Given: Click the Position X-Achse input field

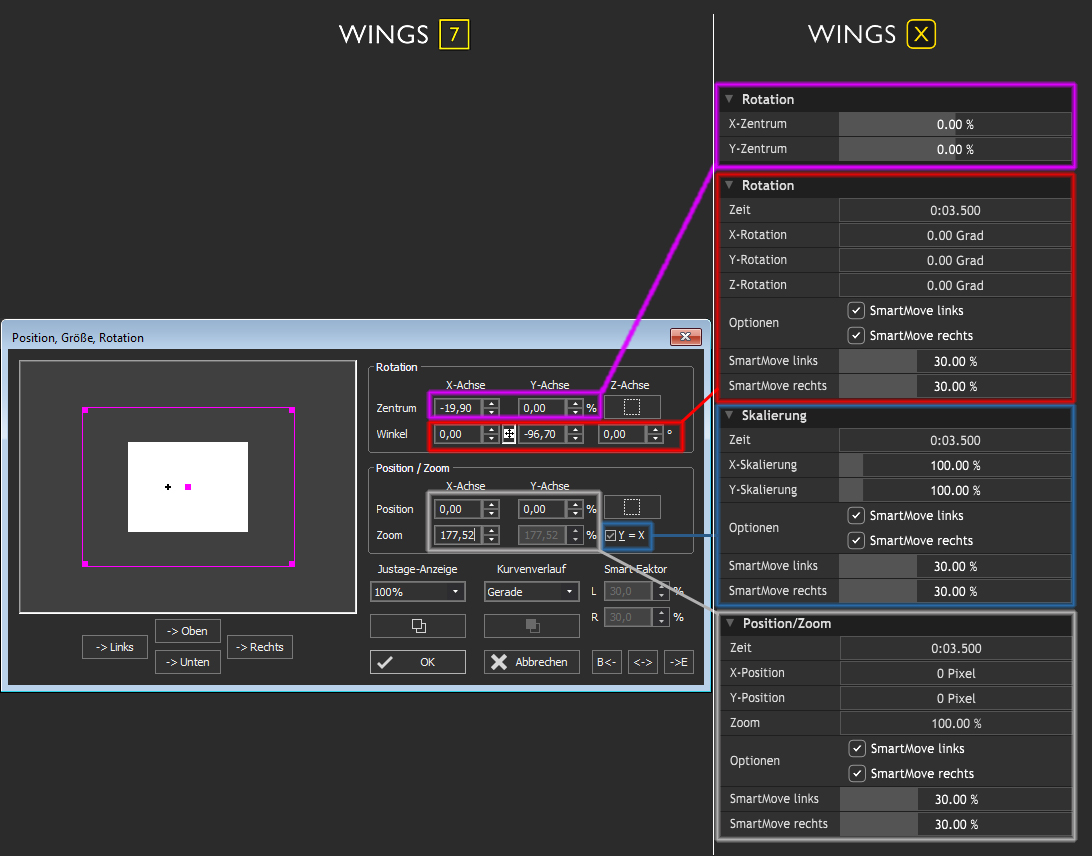Looking at the screenshot, I should (x=458, y=509).
